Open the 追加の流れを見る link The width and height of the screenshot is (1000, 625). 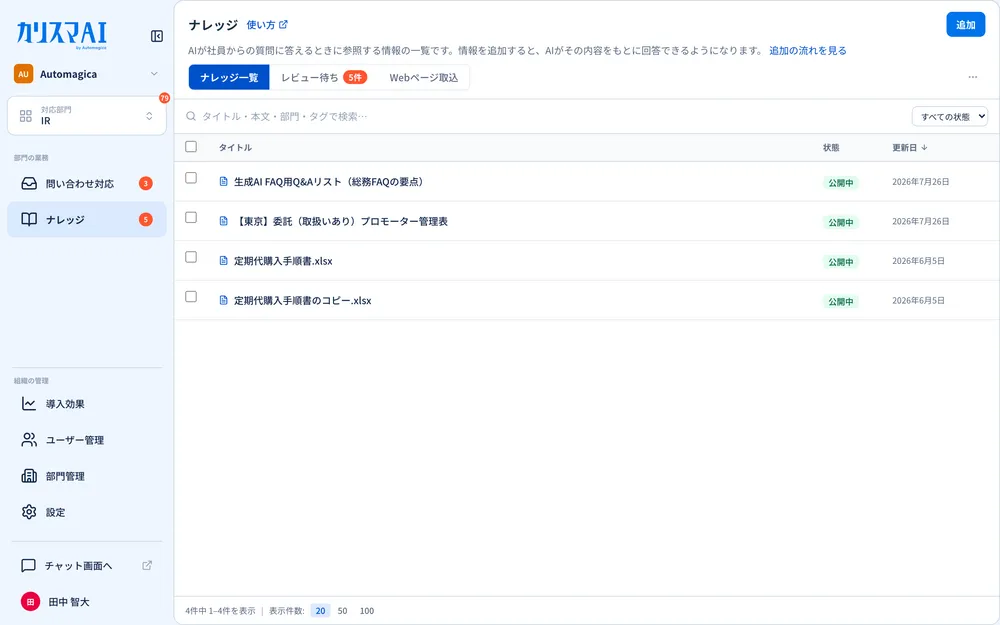pyautogui.click(x=807, y=50)
